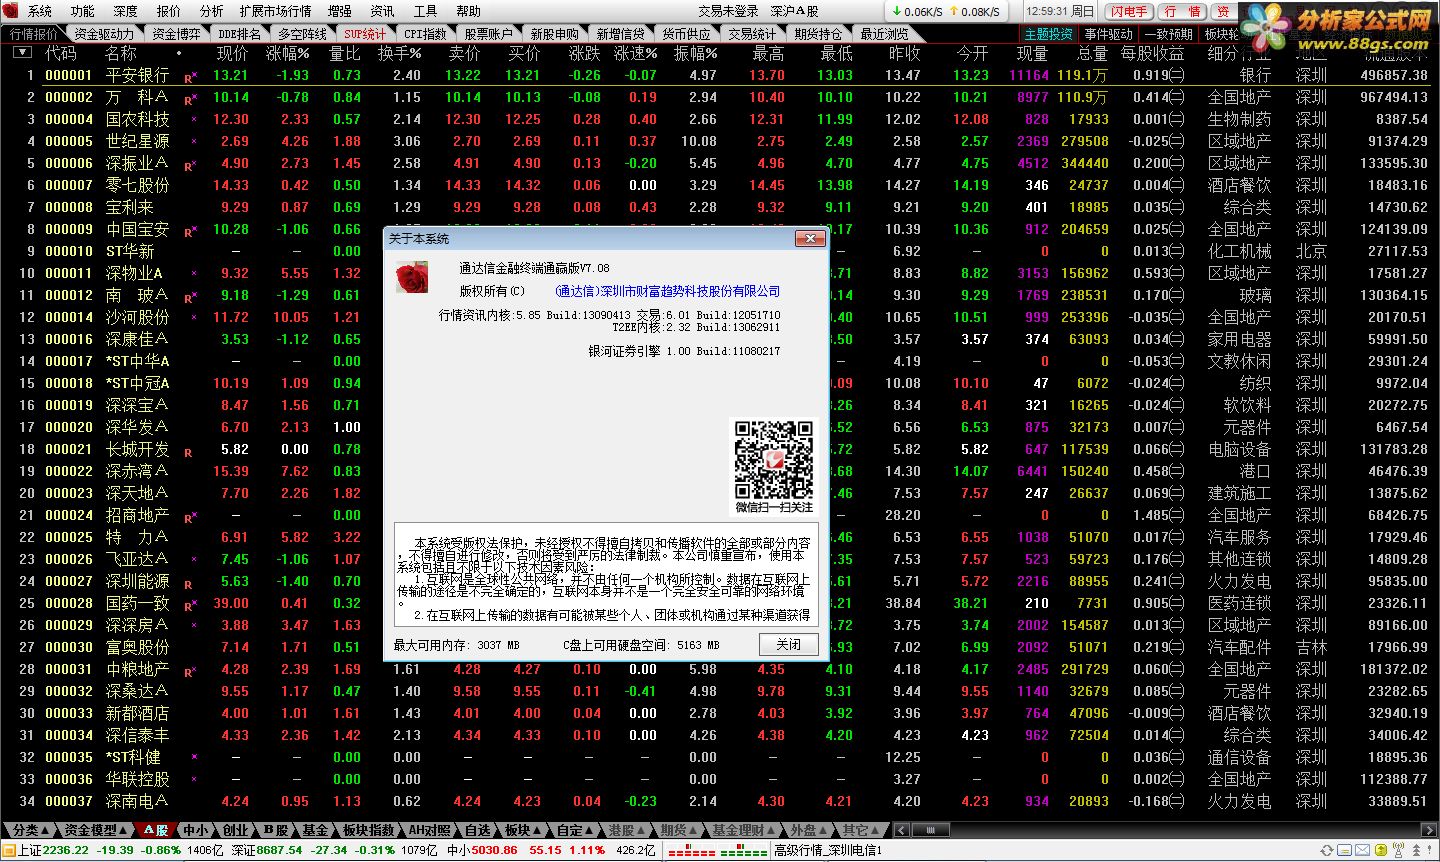This screenshot has width=1440, height=862.
Task: Select stock row 000001 平安银行
Action: click(x=720, y=75)
